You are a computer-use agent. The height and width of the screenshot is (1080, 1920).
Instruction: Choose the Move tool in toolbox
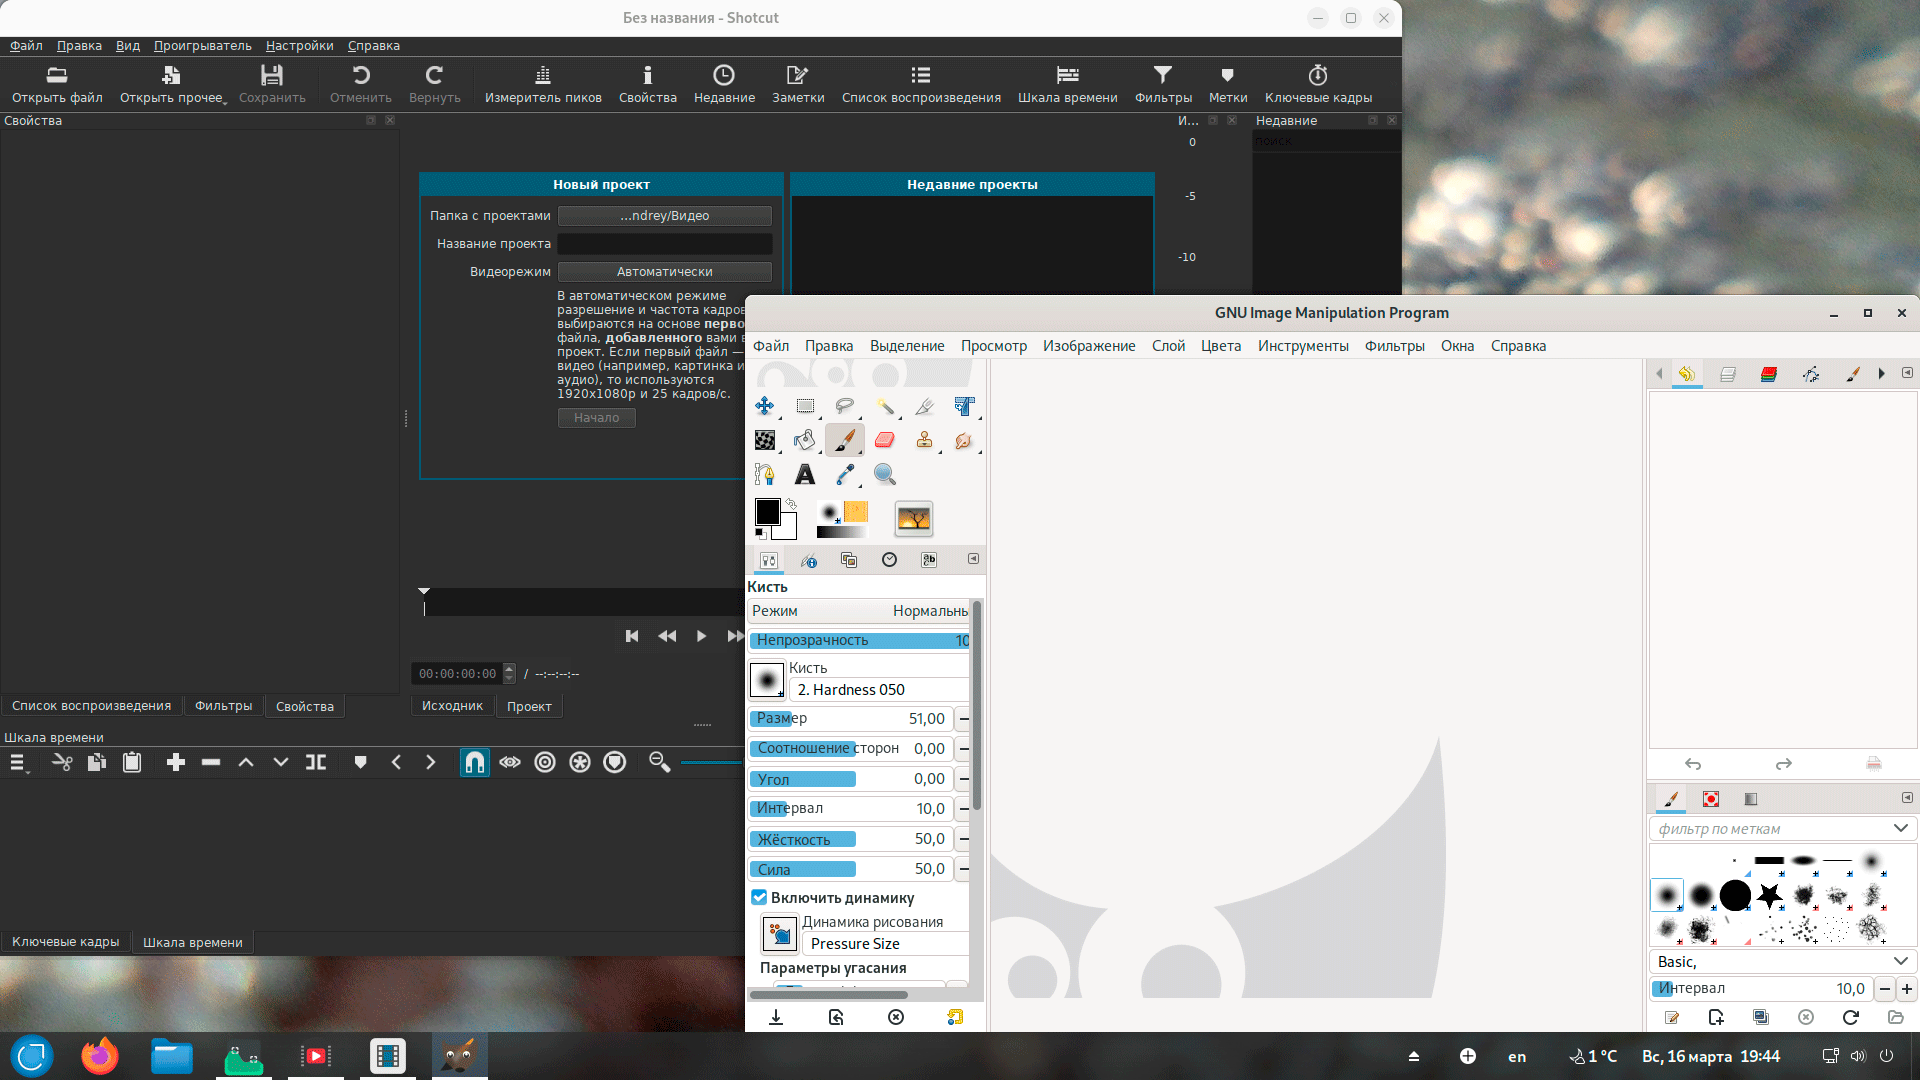tap(765, 406)
